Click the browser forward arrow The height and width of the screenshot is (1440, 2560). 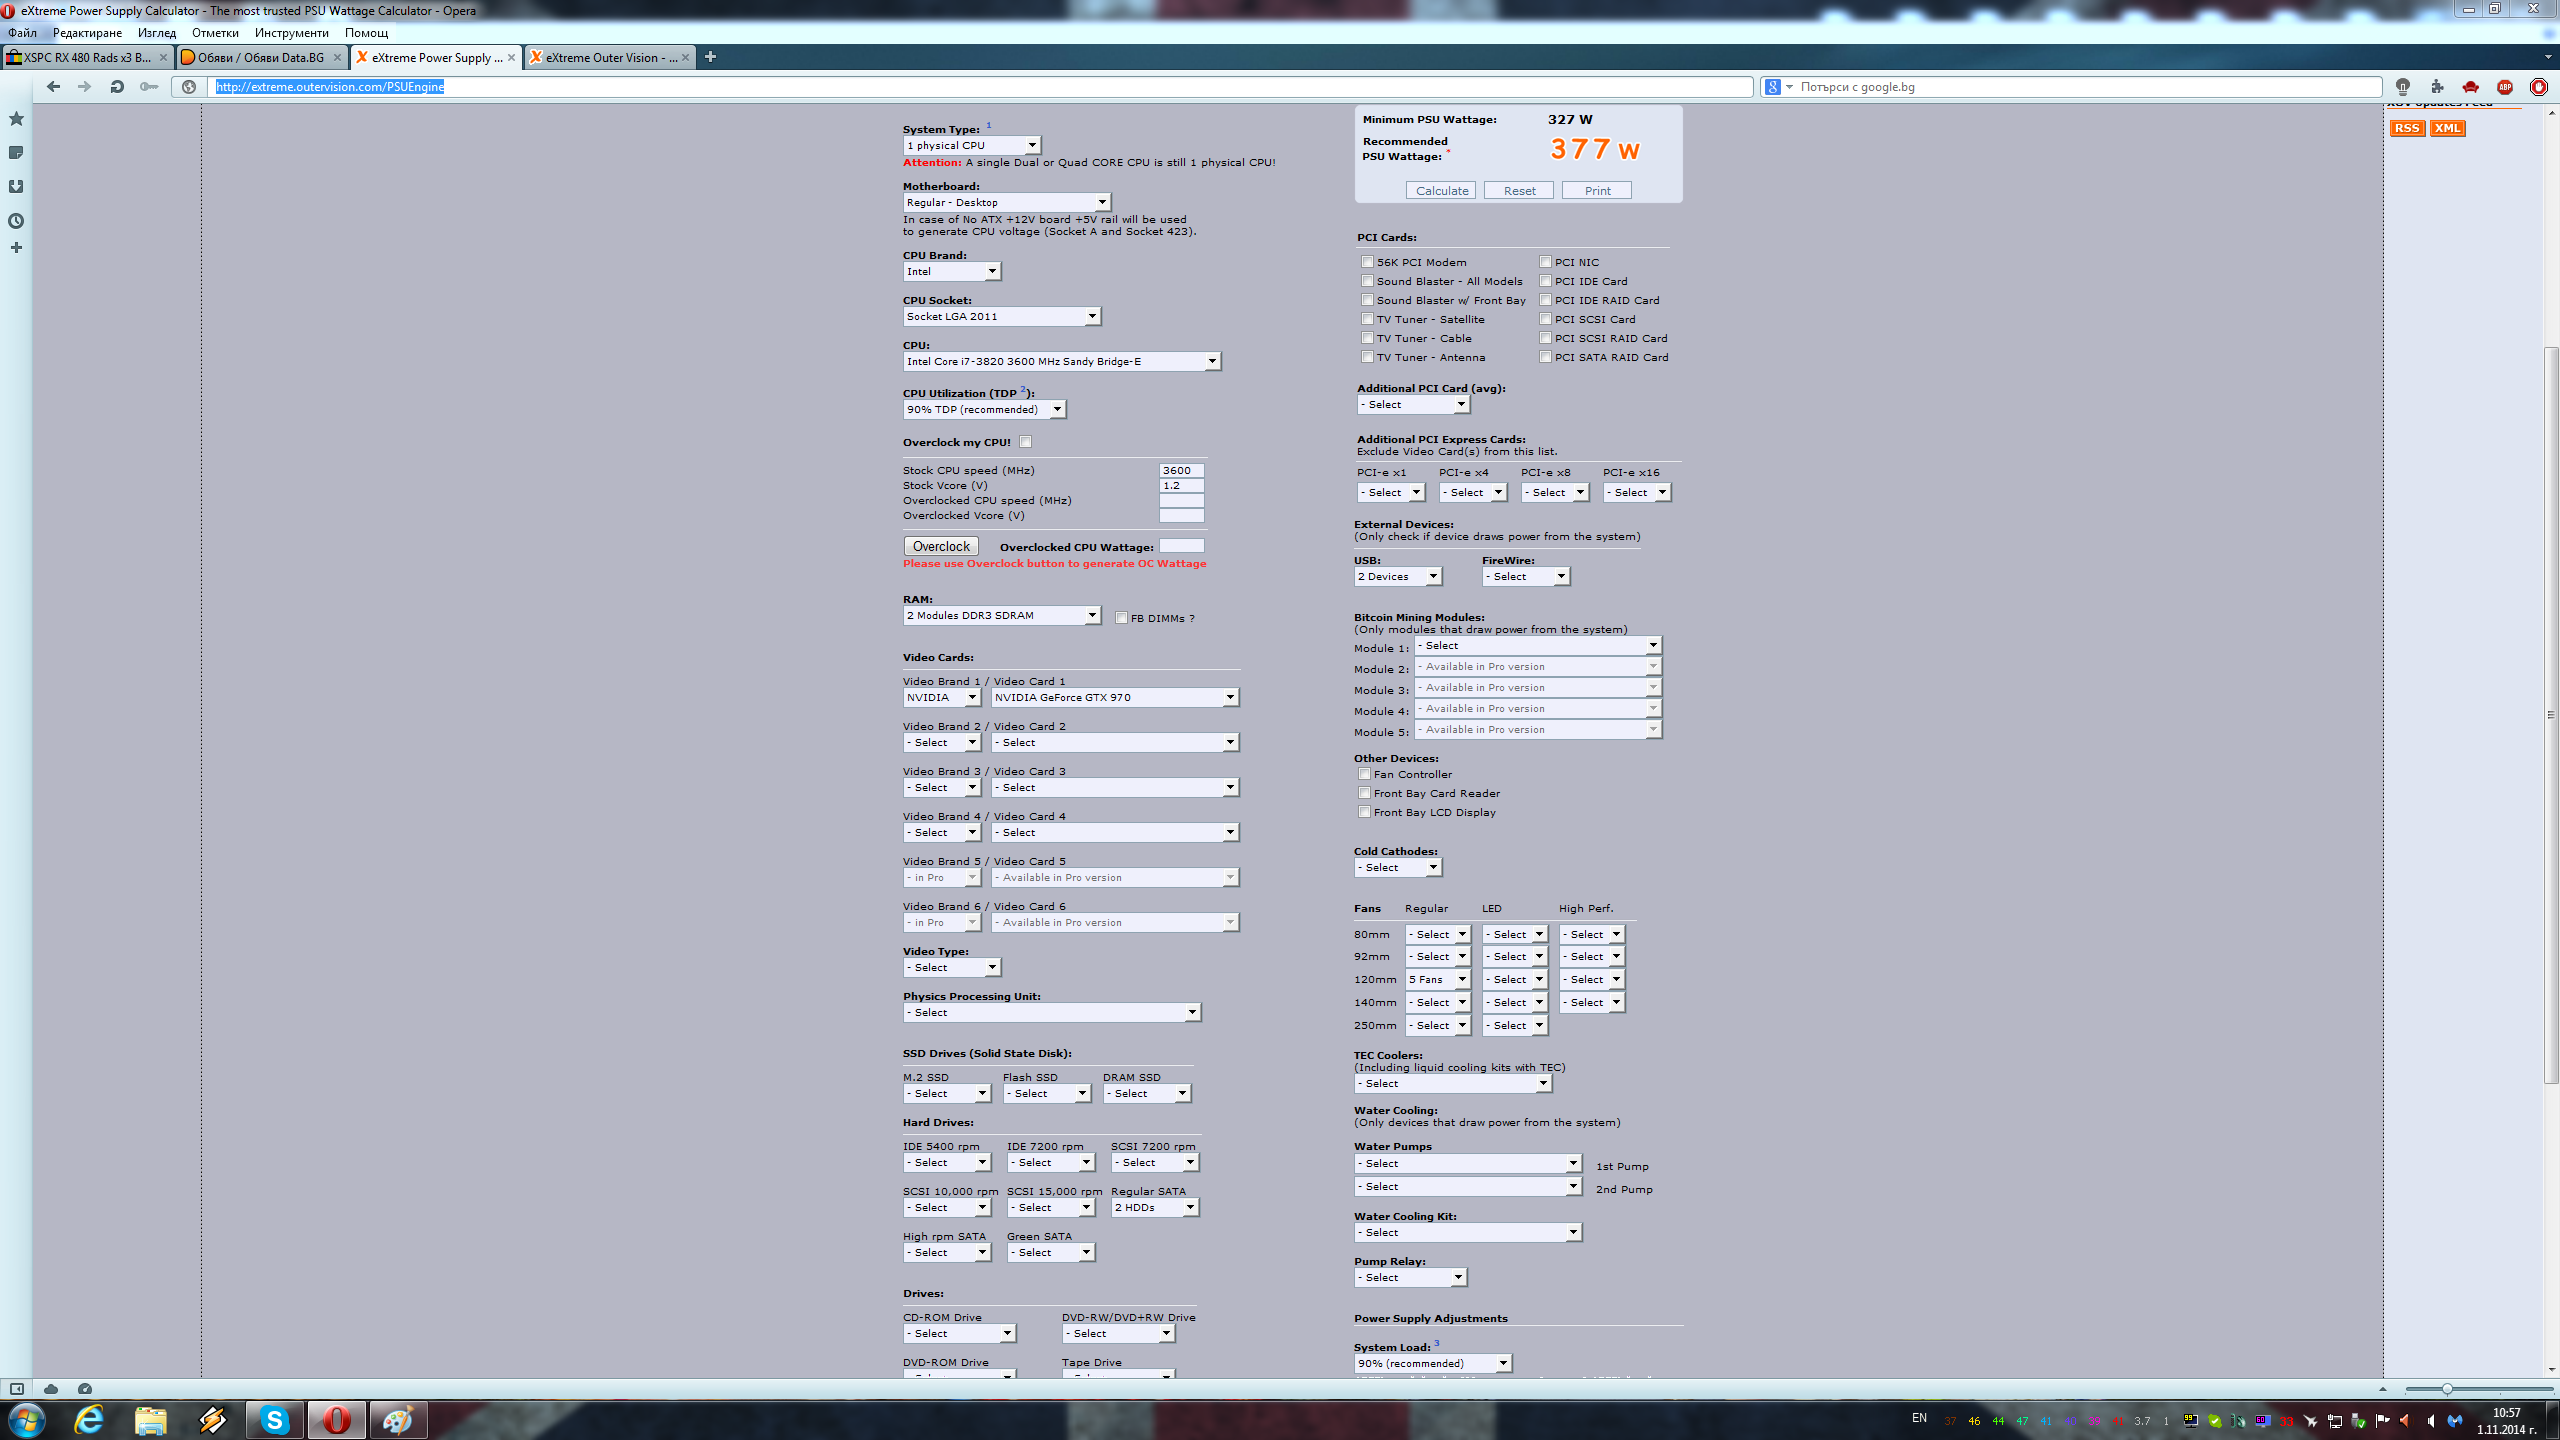(85, 87)
